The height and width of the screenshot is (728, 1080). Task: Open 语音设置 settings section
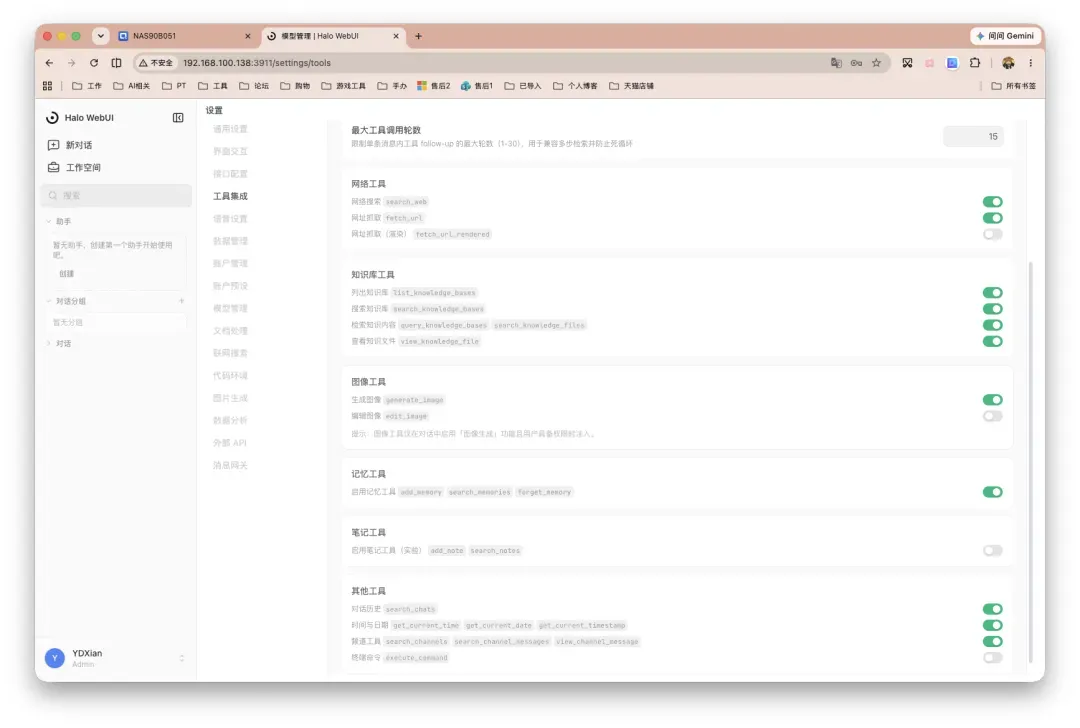point(230,219)
